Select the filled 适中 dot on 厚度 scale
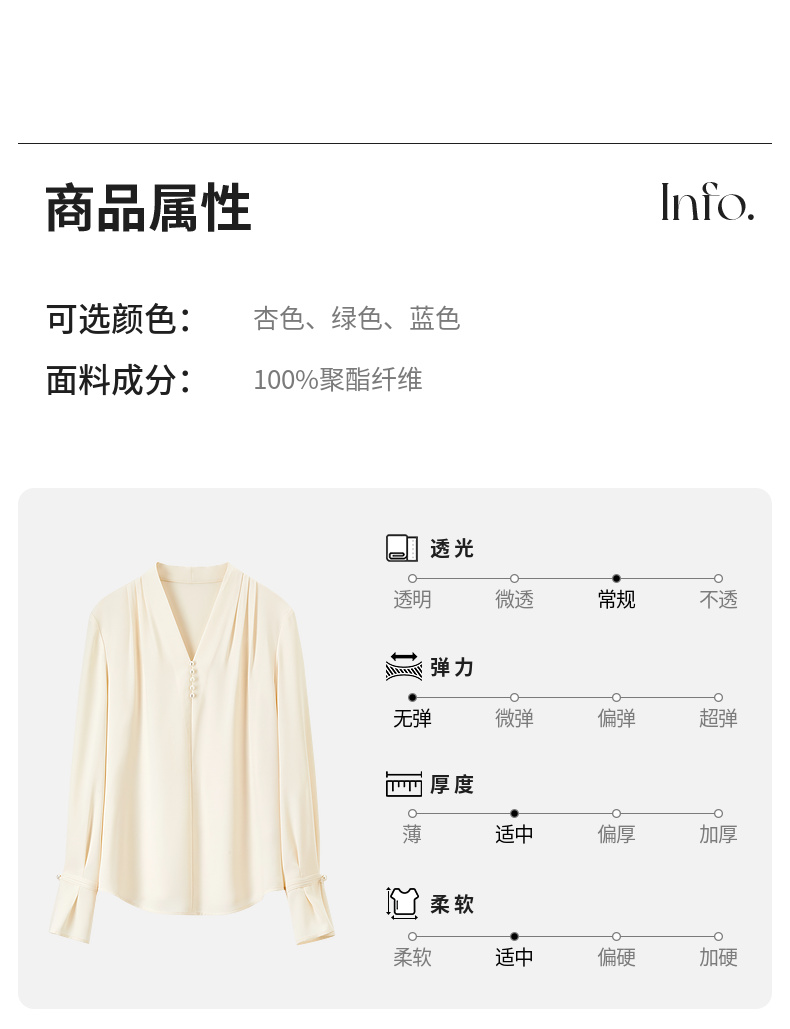This screenshot has width=790, height=1029. [514, 814]
